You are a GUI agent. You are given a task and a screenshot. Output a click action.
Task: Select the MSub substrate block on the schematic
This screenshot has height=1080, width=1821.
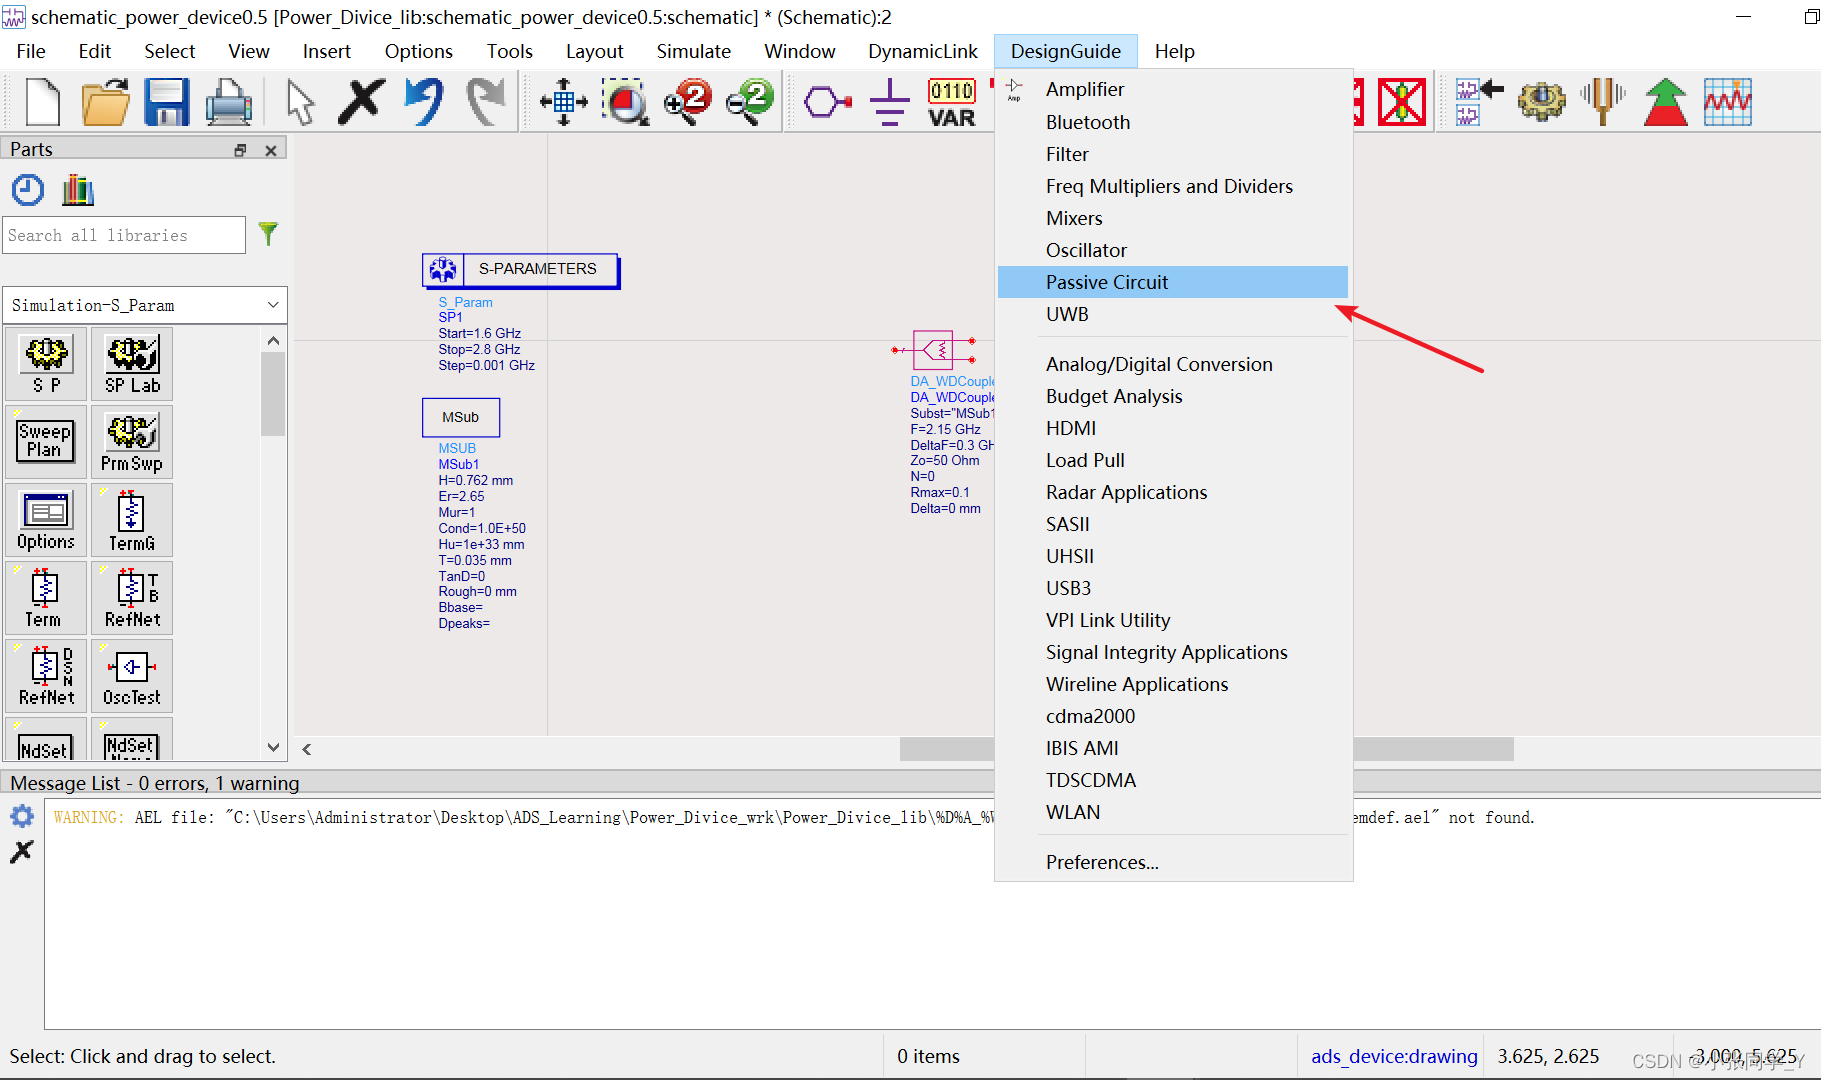click(461, 417)
